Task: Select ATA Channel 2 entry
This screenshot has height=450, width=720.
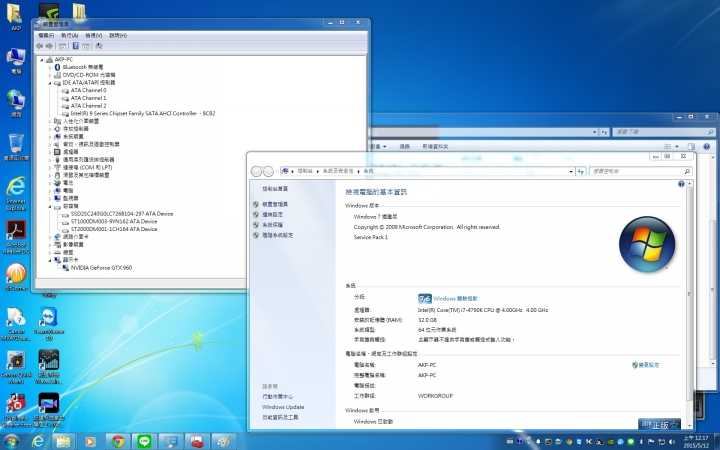Action: pyautogui.click(x=88, y=106)
